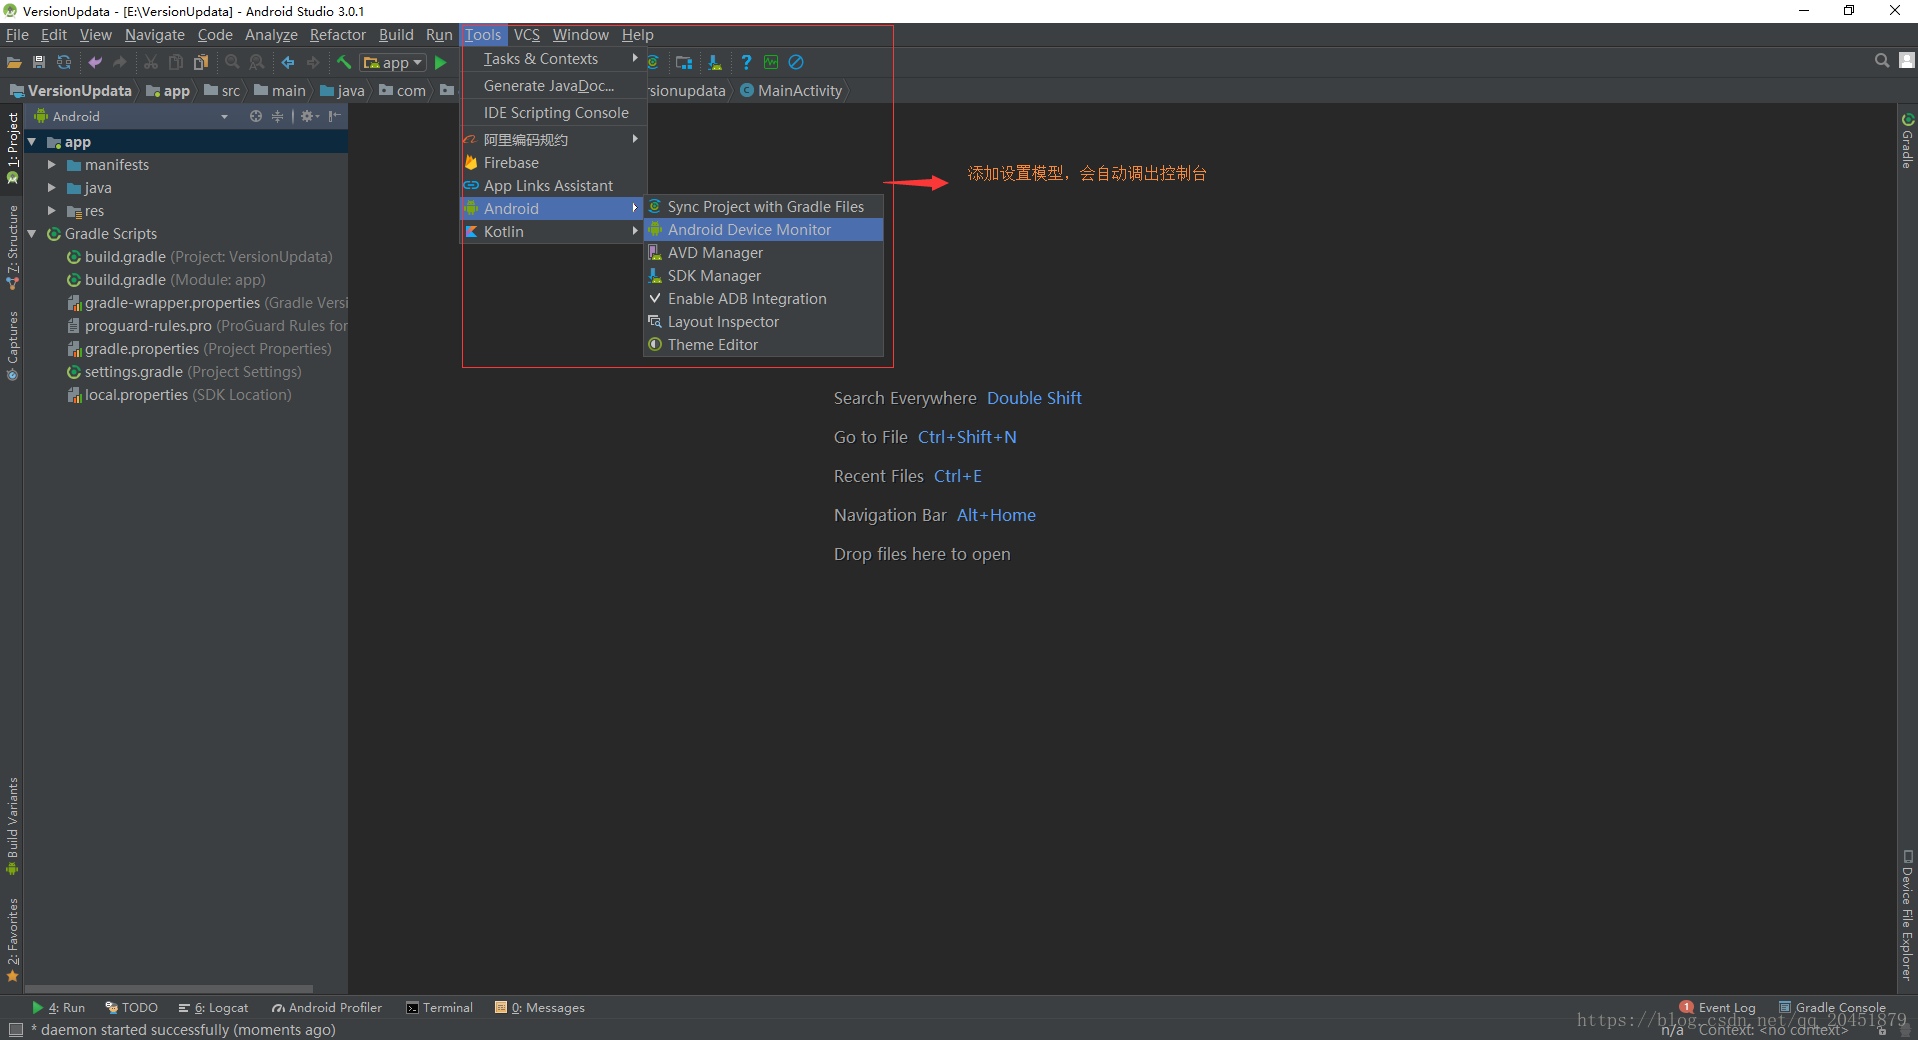Screen dimensions: 1918x1040
Task: Click the Synchronize toolbar icon
Action: coord(64,62)
